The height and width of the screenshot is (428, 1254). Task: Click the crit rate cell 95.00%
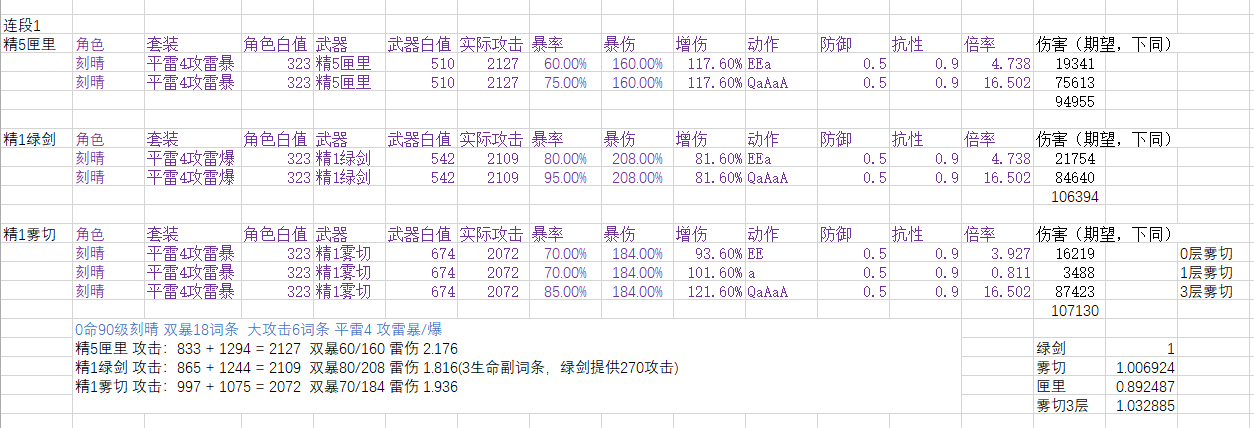[565, 178]
